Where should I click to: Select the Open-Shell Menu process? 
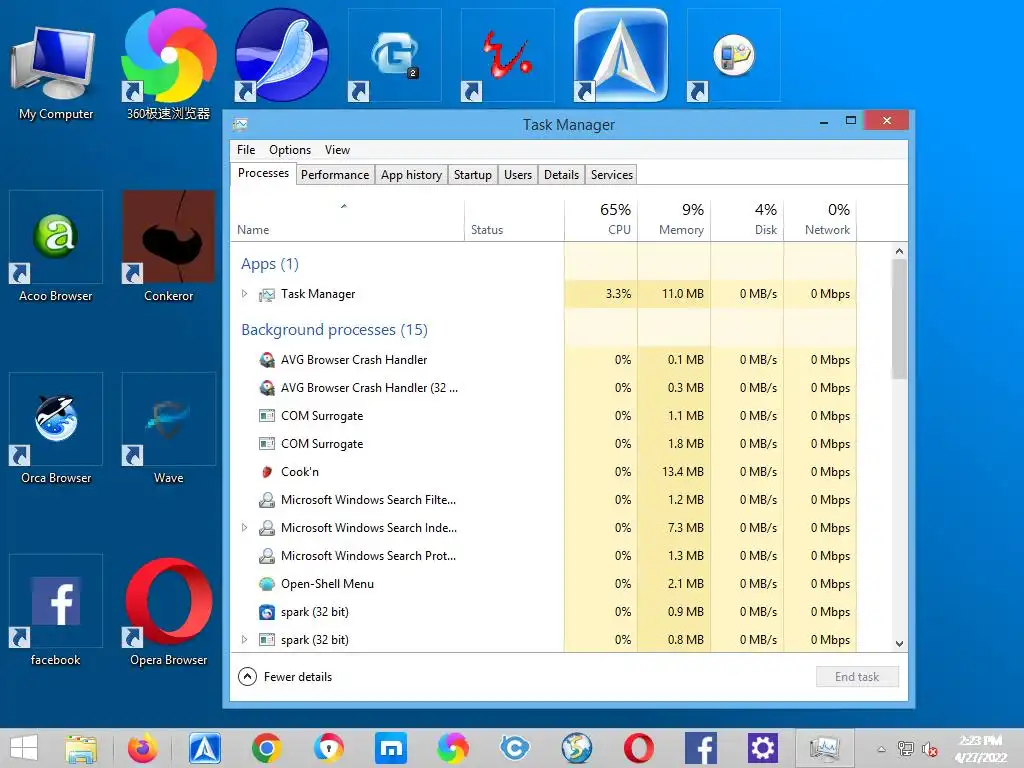[x=544, y=584]
